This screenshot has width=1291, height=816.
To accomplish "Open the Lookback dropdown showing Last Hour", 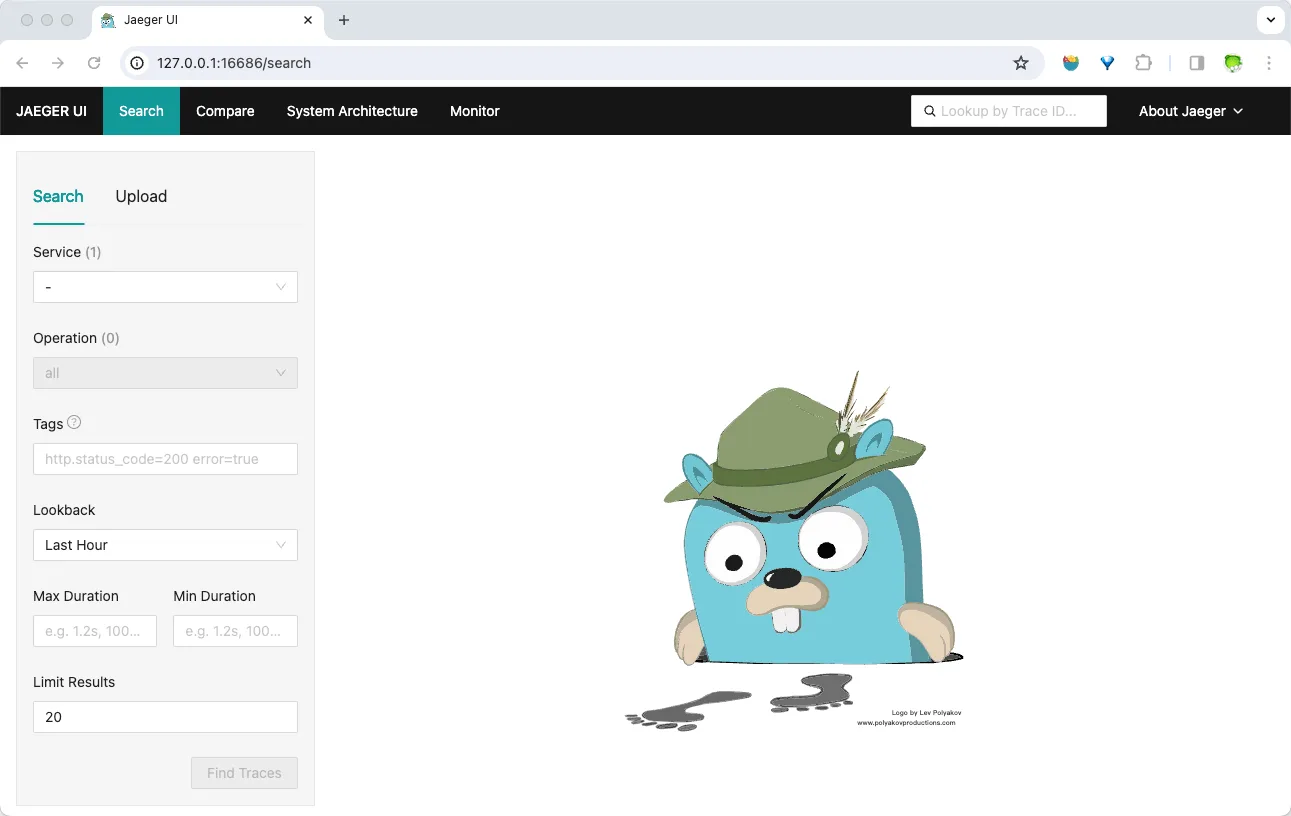I will (165, 545).
